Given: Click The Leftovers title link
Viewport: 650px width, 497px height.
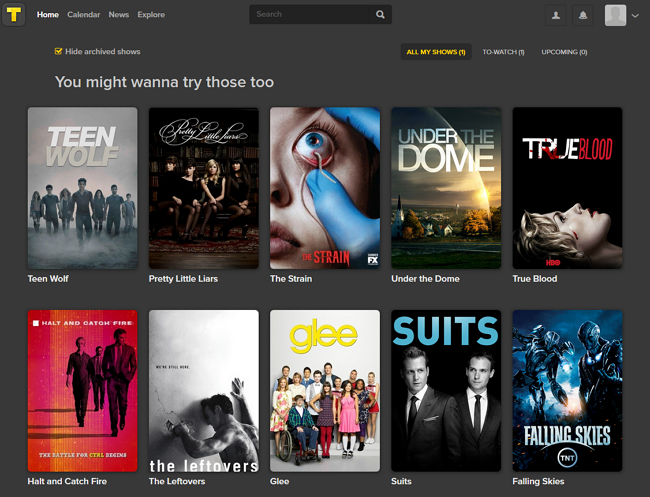Looking at the screenshot, I should (177, 482).
